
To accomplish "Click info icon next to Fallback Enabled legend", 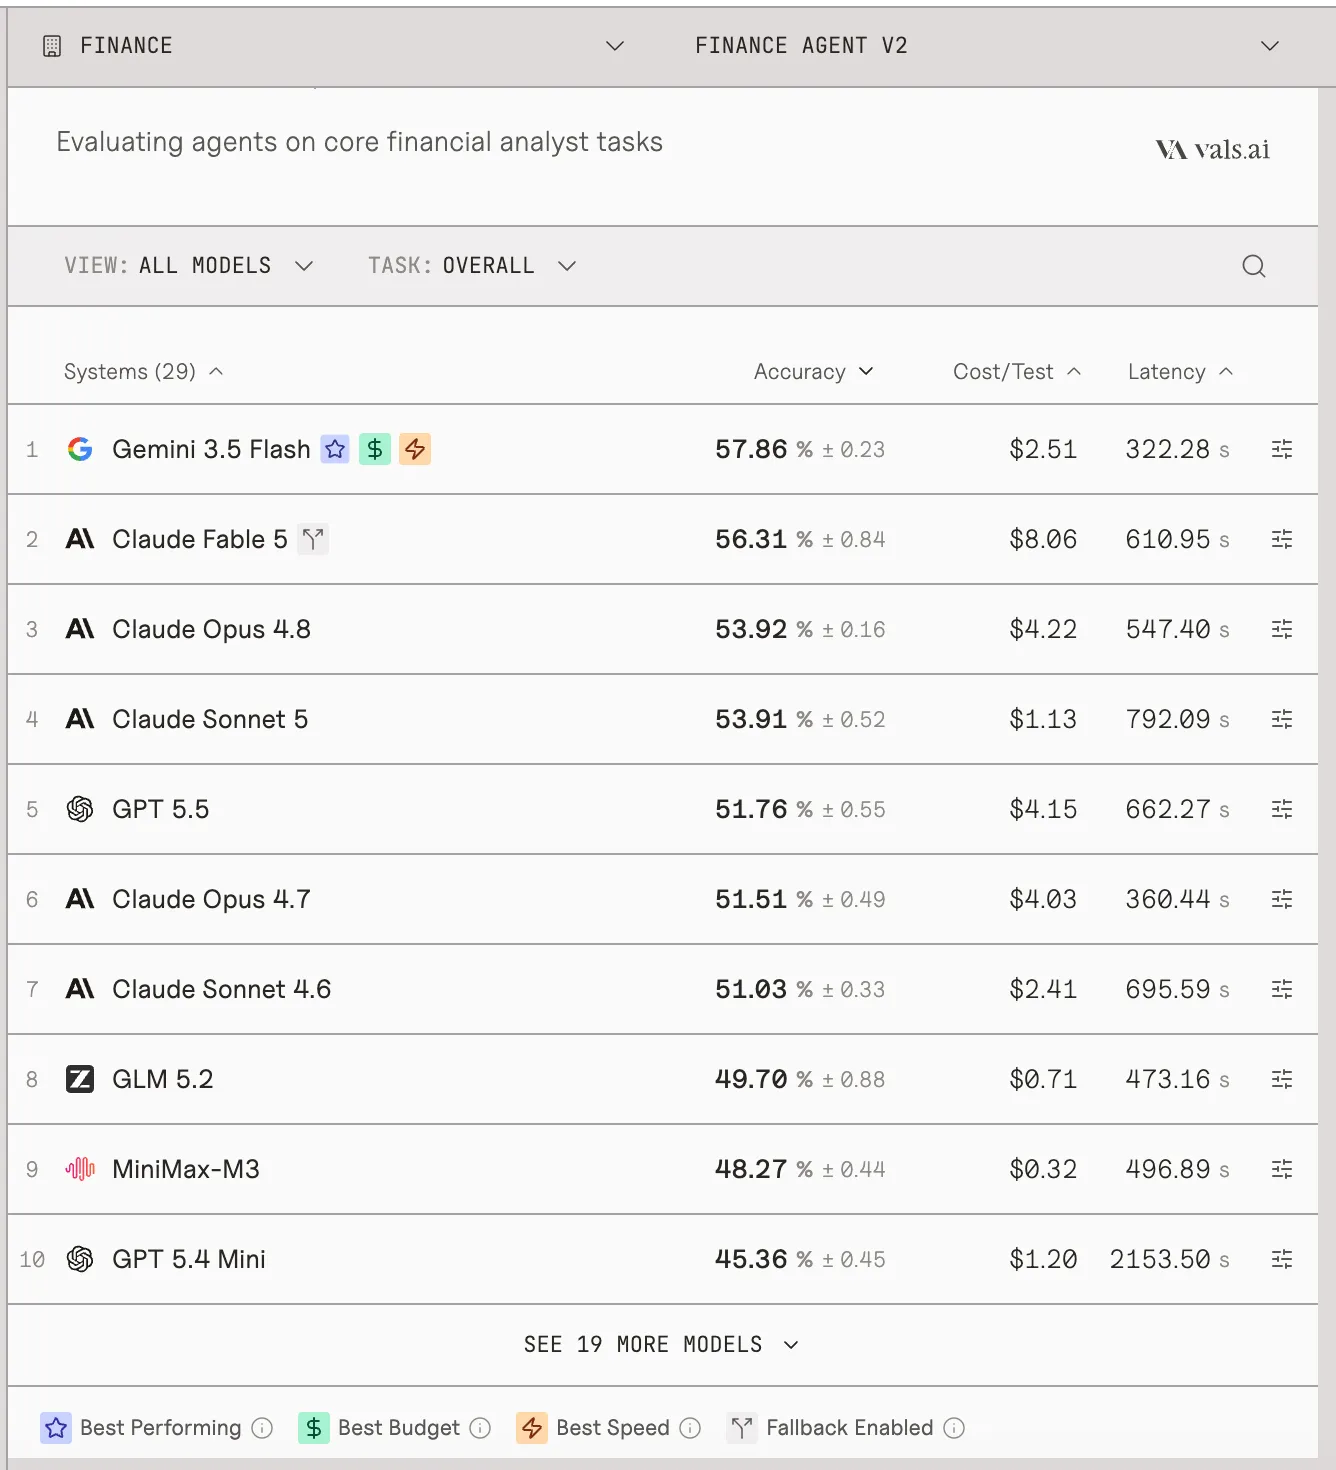I will coord(954,1428).
